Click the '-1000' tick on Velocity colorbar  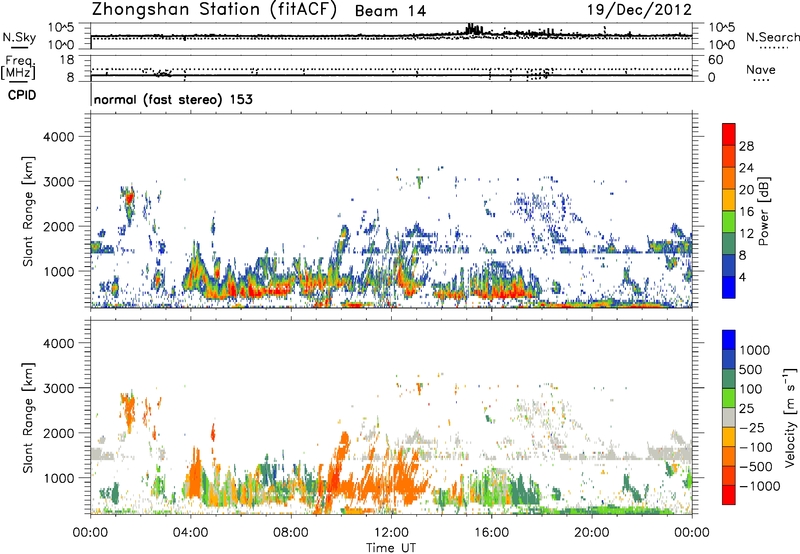760,486
